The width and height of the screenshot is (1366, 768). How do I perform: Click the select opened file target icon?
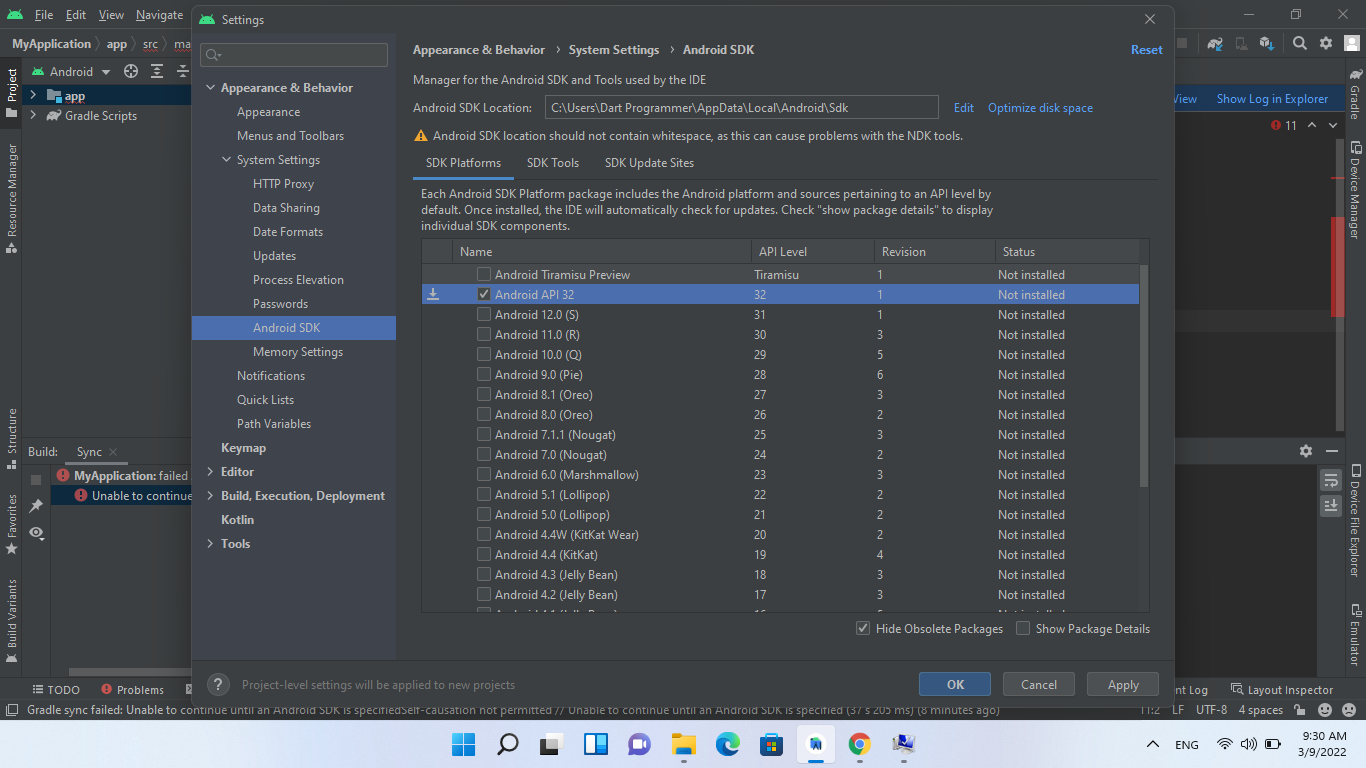[131, 71]
